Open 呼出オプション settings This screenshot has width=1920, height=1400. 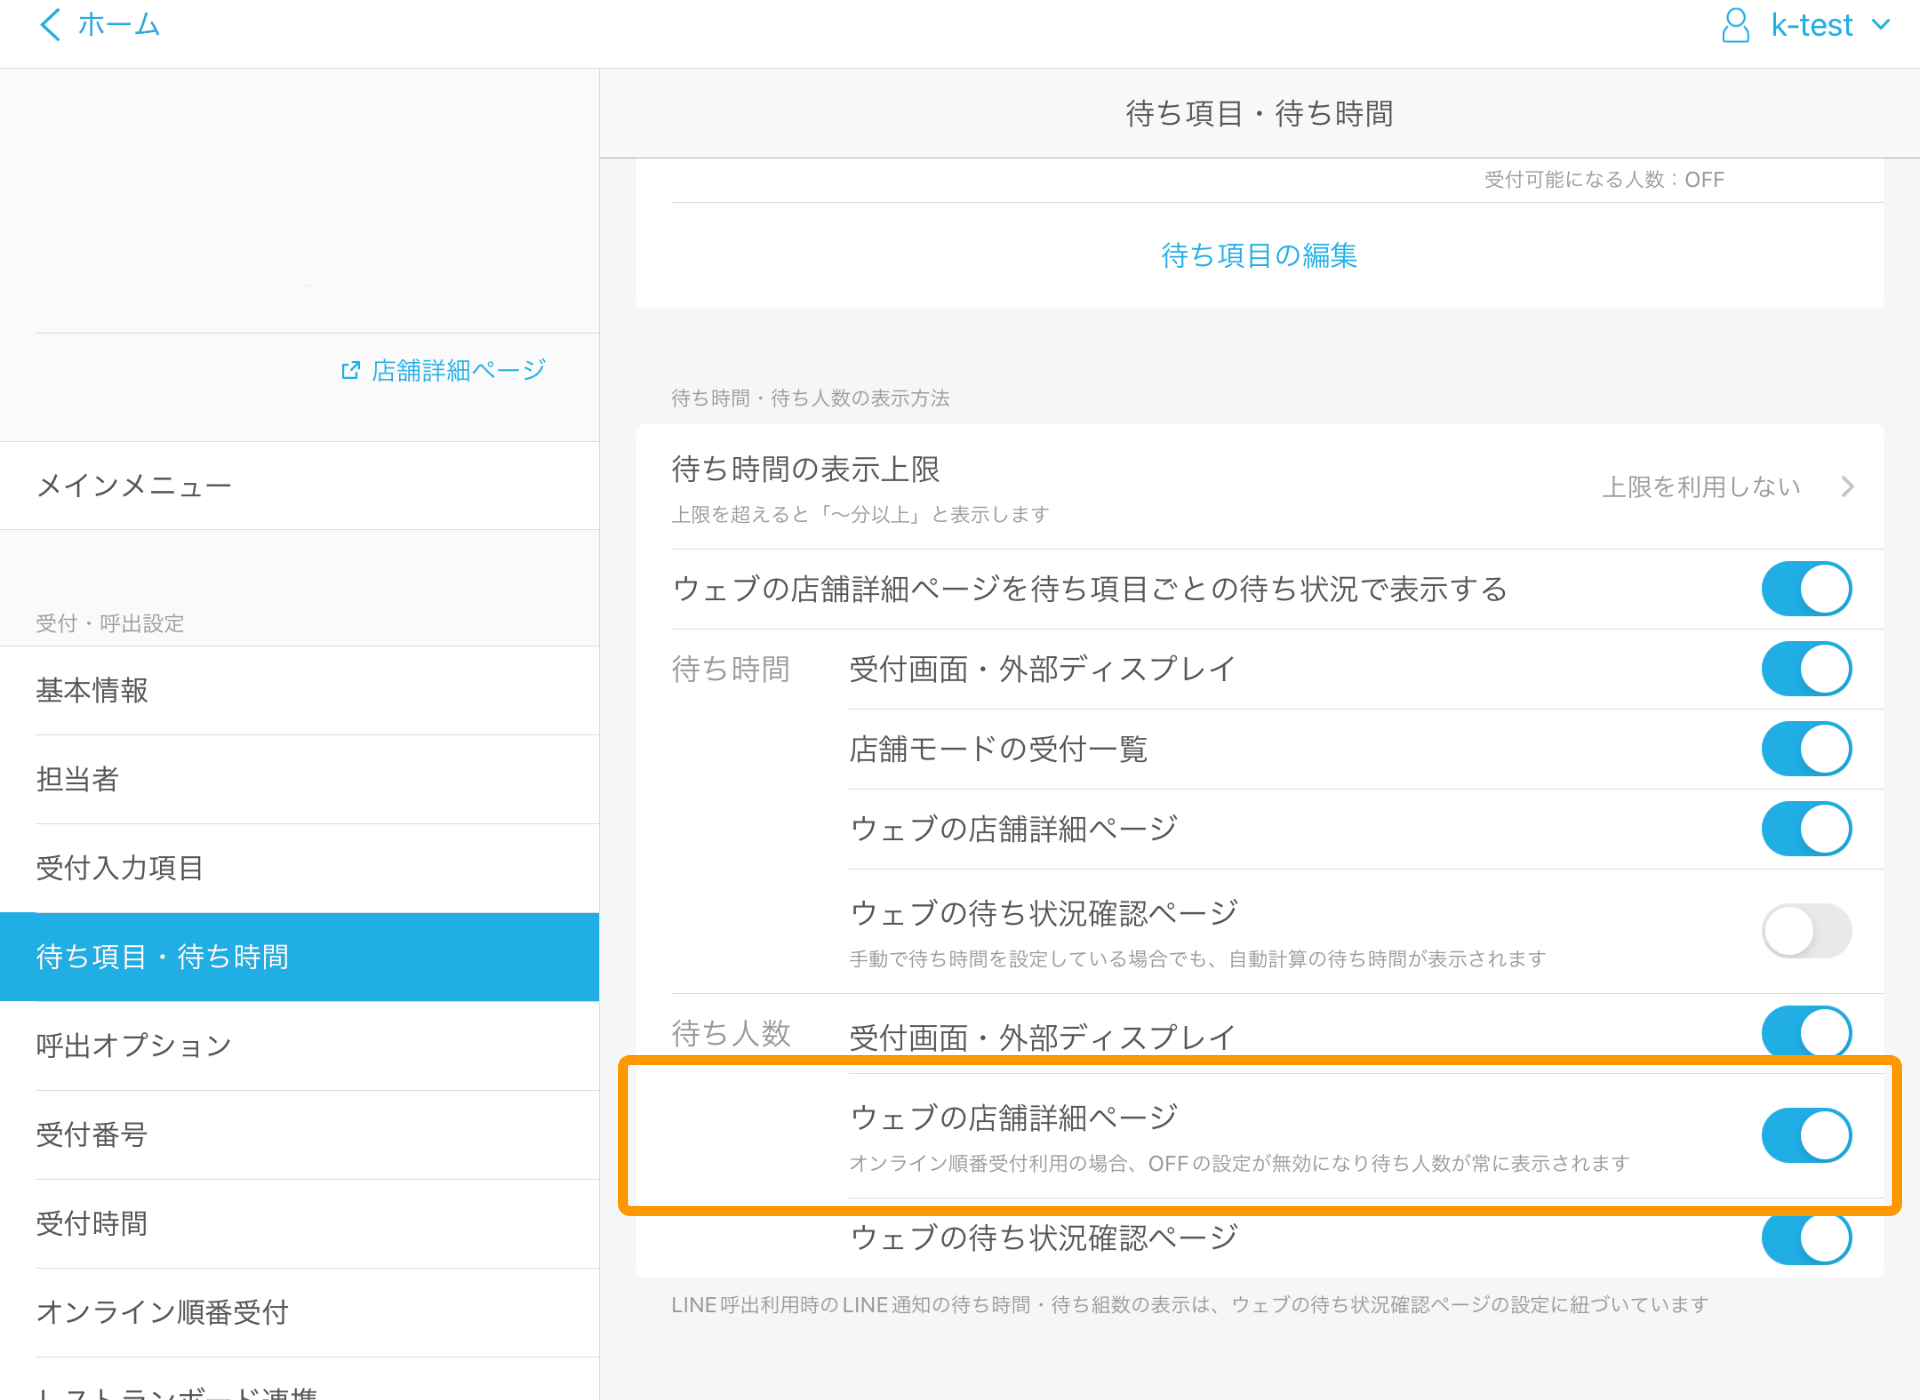click(x=300, y=1046)
